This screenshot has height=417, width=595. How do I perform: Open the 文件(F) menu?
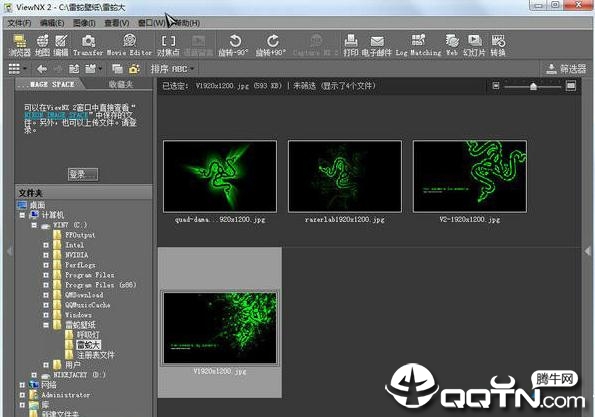19,23
